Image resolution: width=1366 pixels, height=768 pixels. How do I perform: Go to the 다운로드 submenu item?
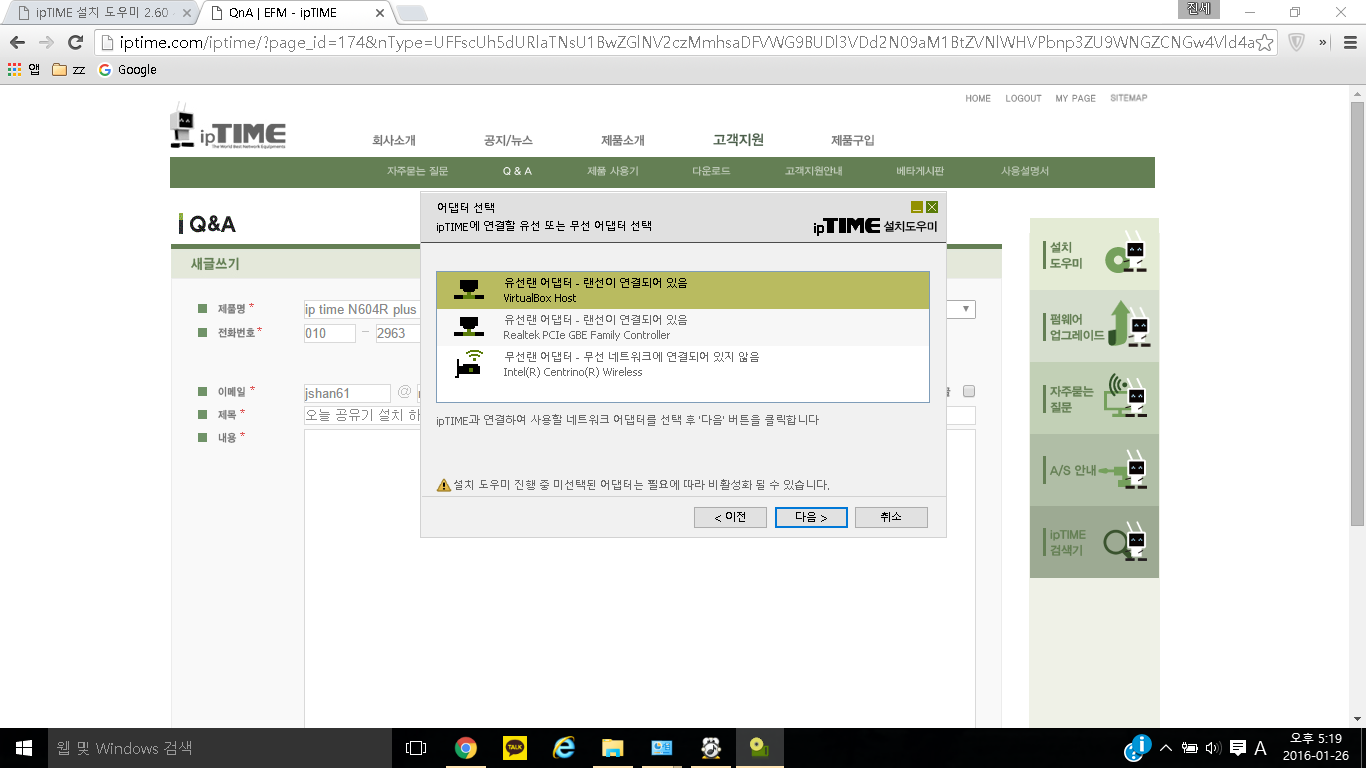tap(711, 171)
